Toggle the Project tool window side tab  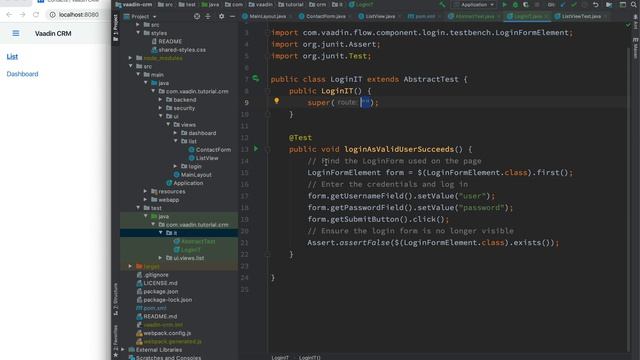(116, 28)
